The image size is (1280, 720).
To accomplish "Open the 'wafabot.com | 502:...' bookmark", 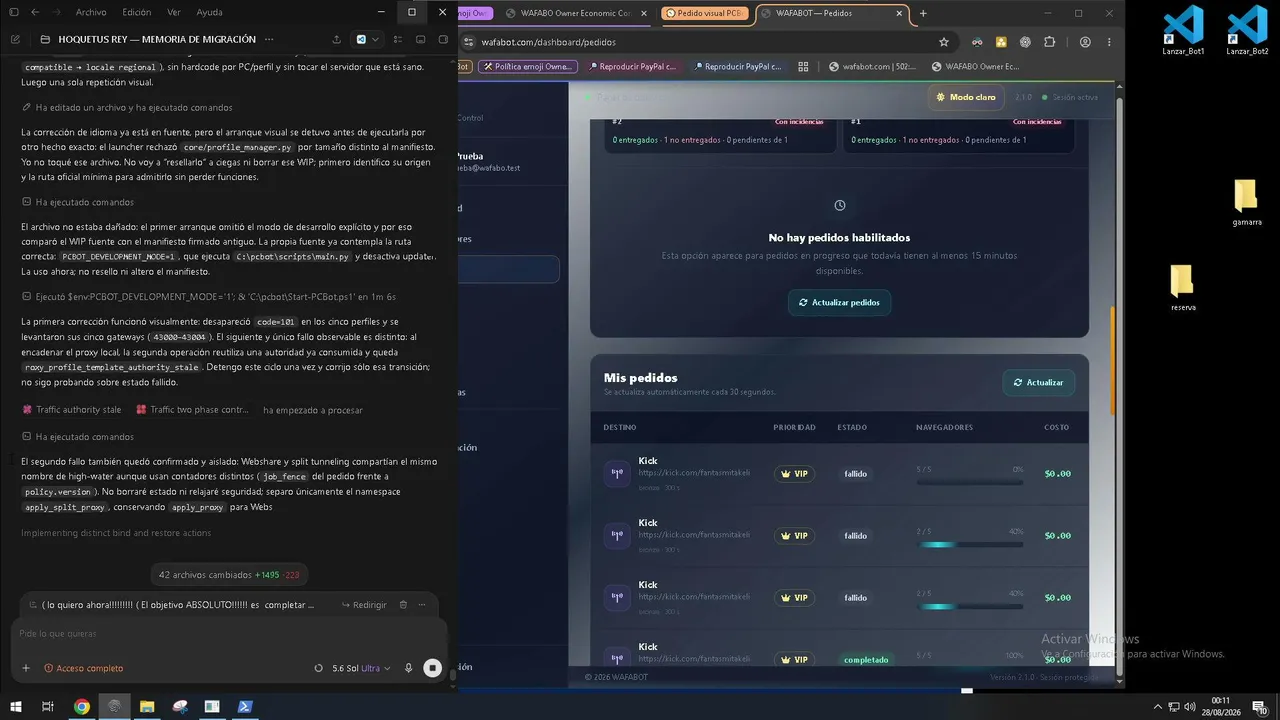I will tap(872, 67).
